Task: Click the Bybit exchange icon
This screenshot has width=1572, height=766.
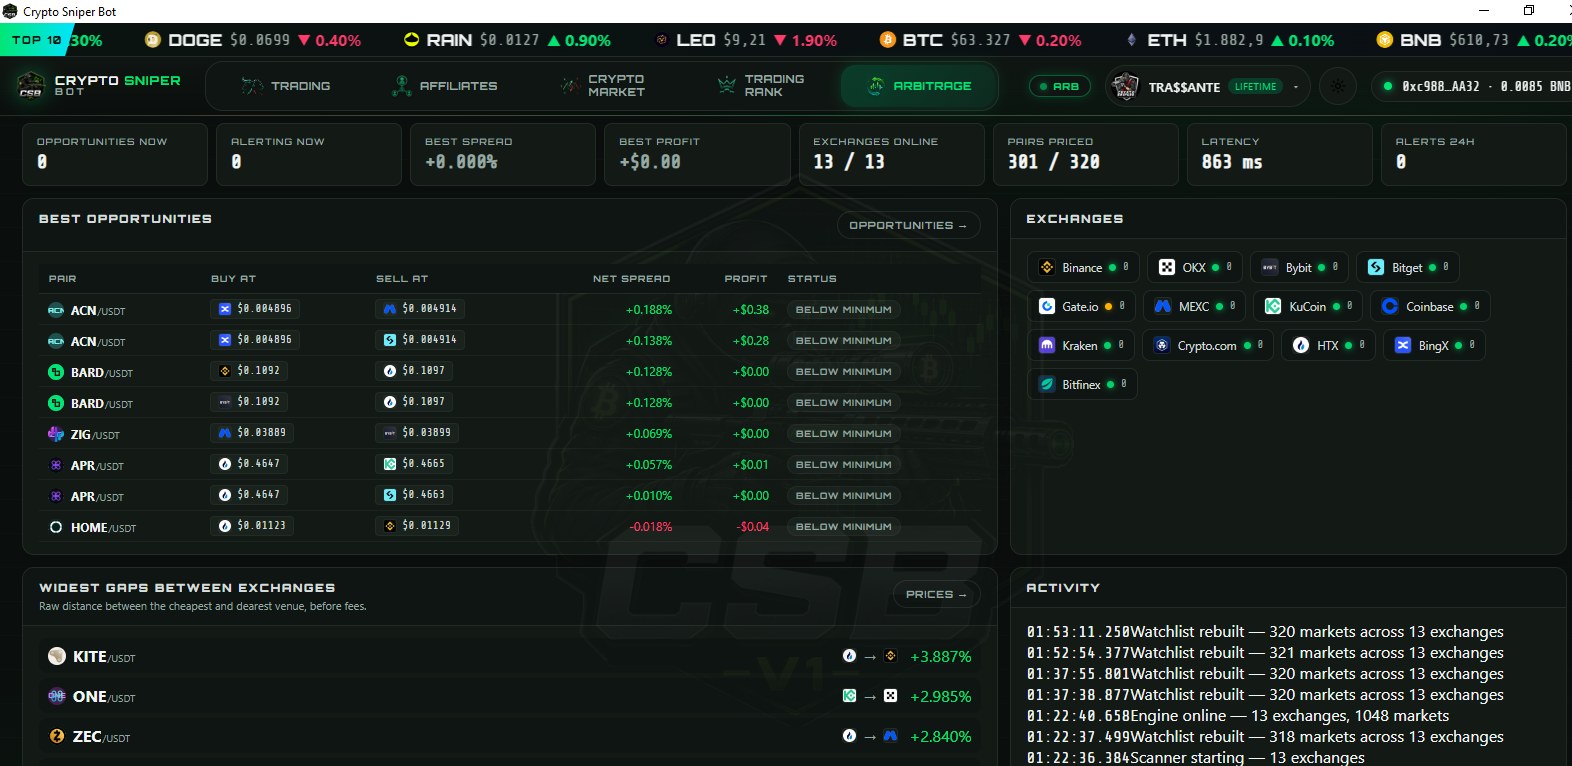Action: (x=1270, y=267)
